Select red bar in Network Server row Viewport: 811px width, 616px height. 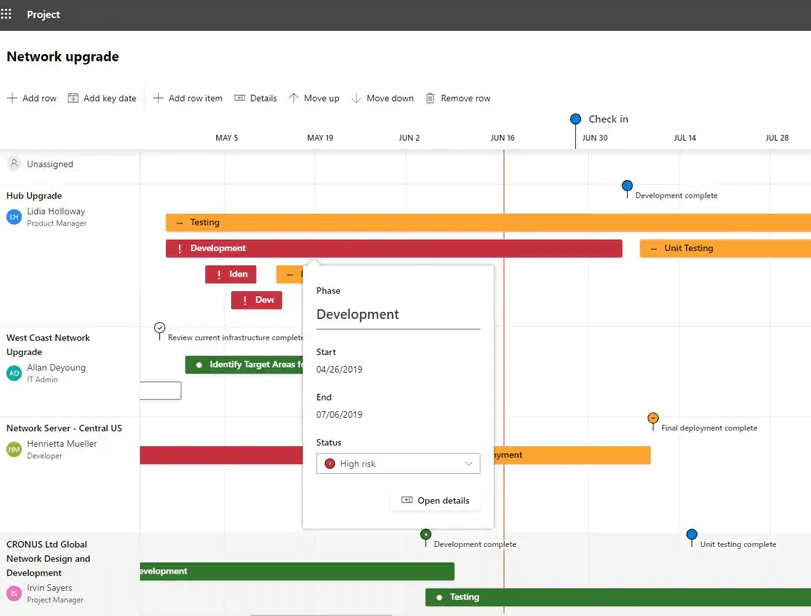tap(221, 455)
